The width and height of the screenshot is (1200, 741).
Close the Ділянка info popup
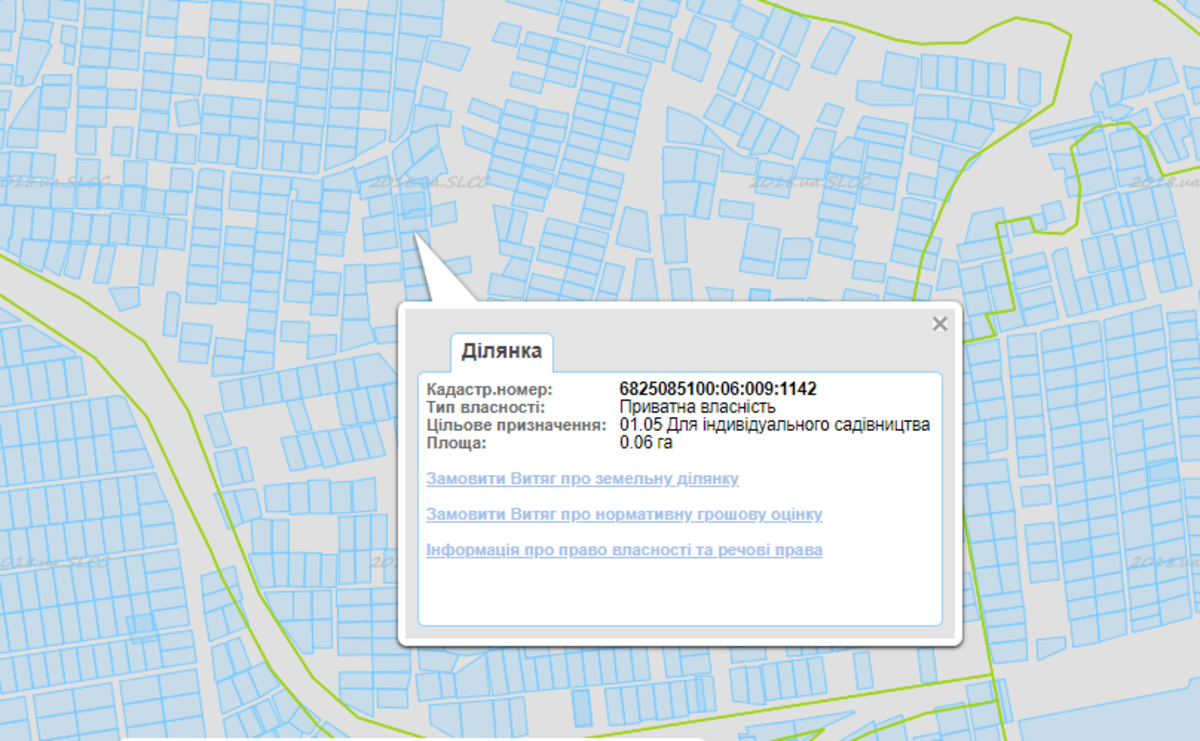939,324
